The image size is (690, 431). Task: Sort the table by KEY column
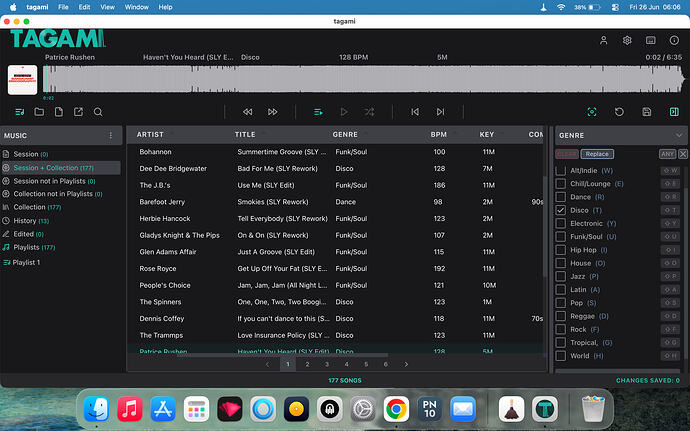coord(487,134)
